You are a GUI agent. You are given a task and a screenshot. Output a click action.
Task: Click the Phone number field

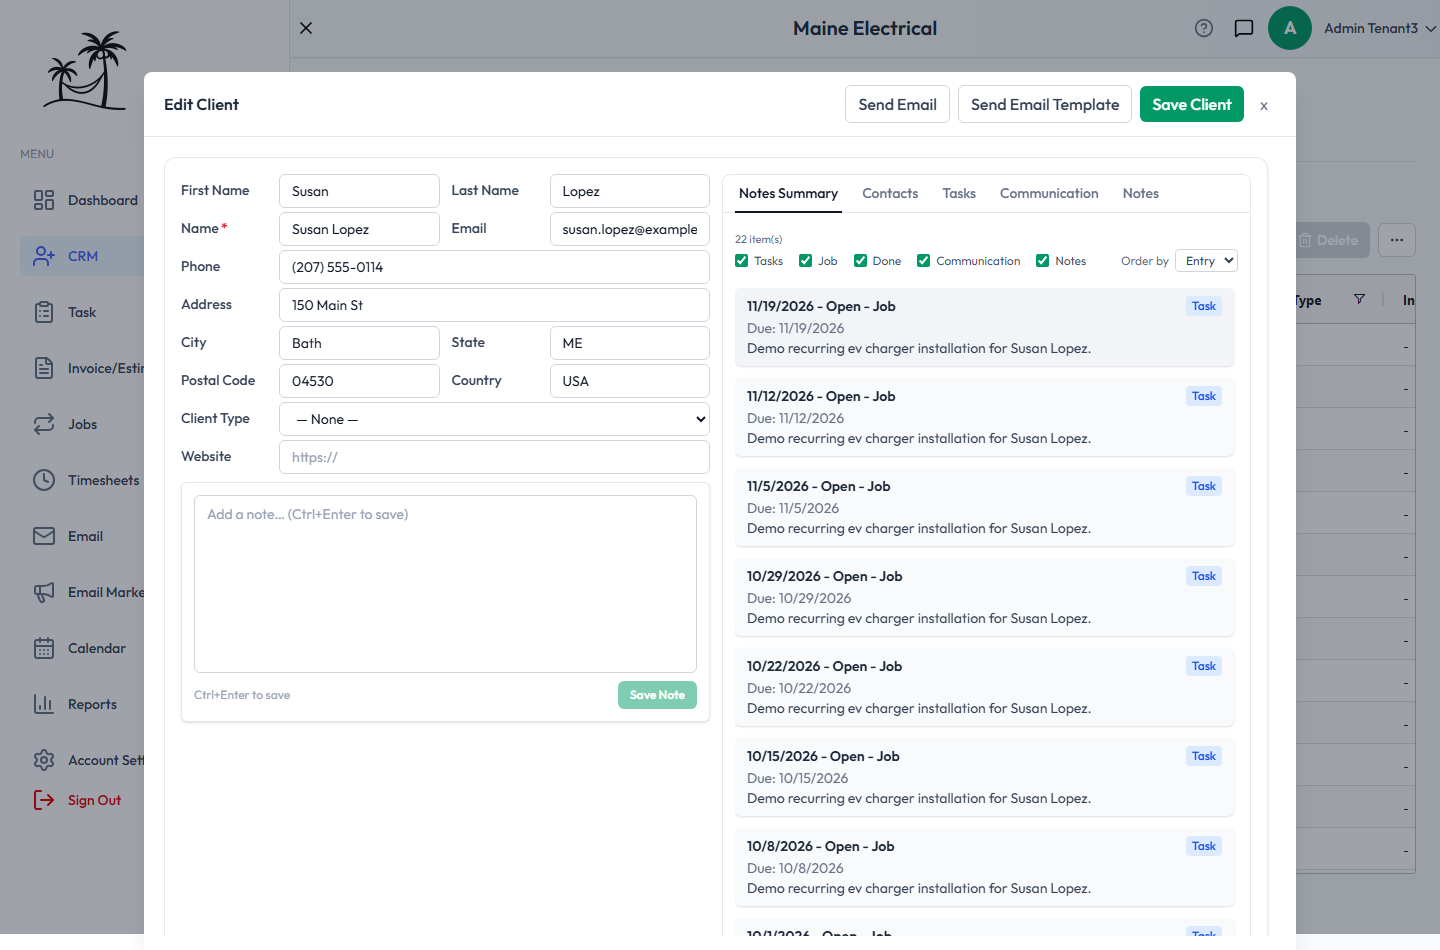(494, 267)
